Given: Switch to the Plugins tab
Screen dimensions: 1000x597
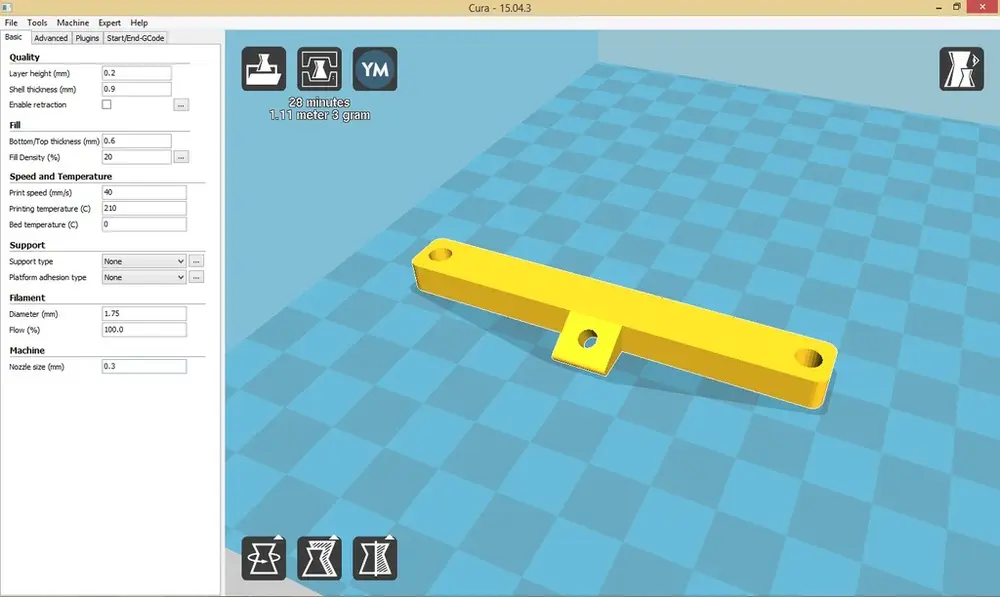Looking at the screenshot, I should click(87, 38).
